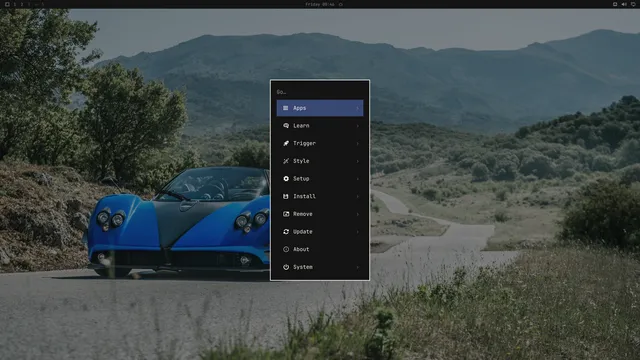Focus the Go… search field
Viewport: 640px width, 360px height.
320,92
